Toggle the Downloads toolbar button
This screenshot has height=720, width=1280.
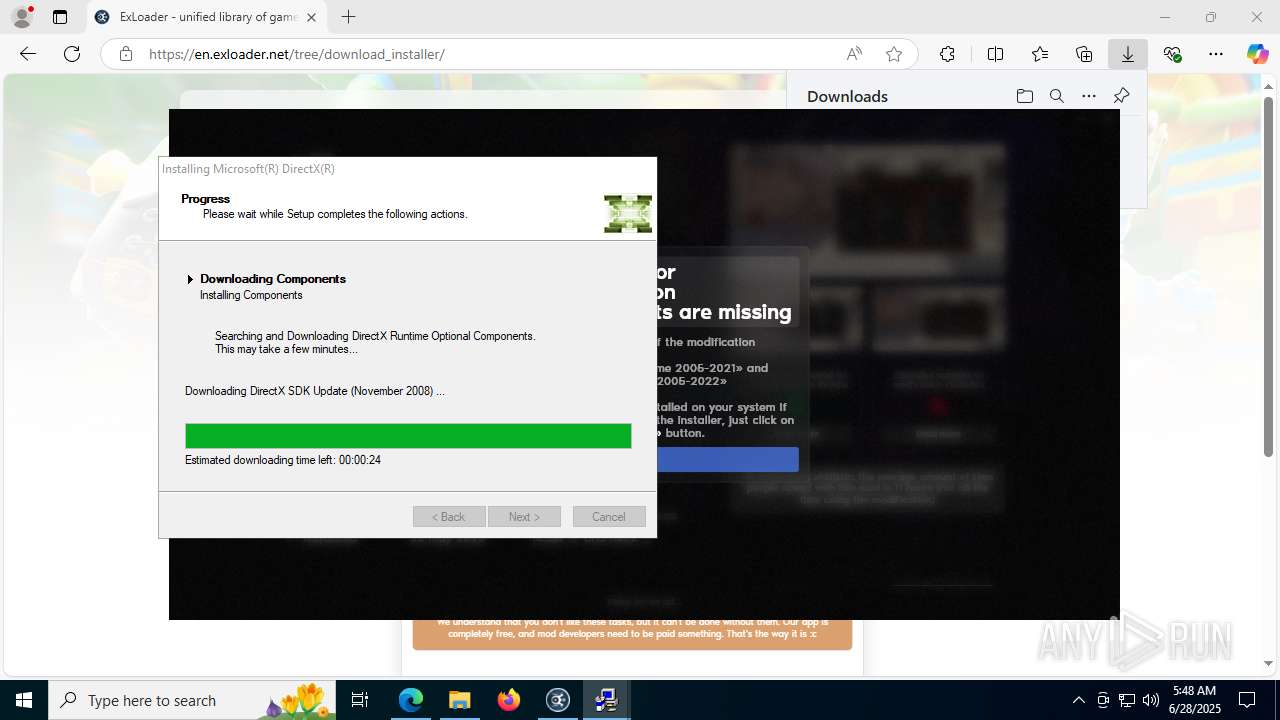1128,54
